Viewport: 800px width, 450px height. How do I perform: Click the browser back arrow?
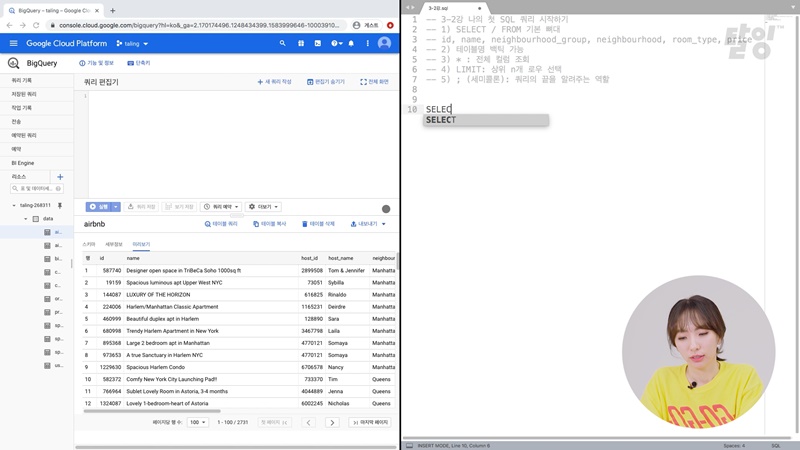[x=9, y=25]
